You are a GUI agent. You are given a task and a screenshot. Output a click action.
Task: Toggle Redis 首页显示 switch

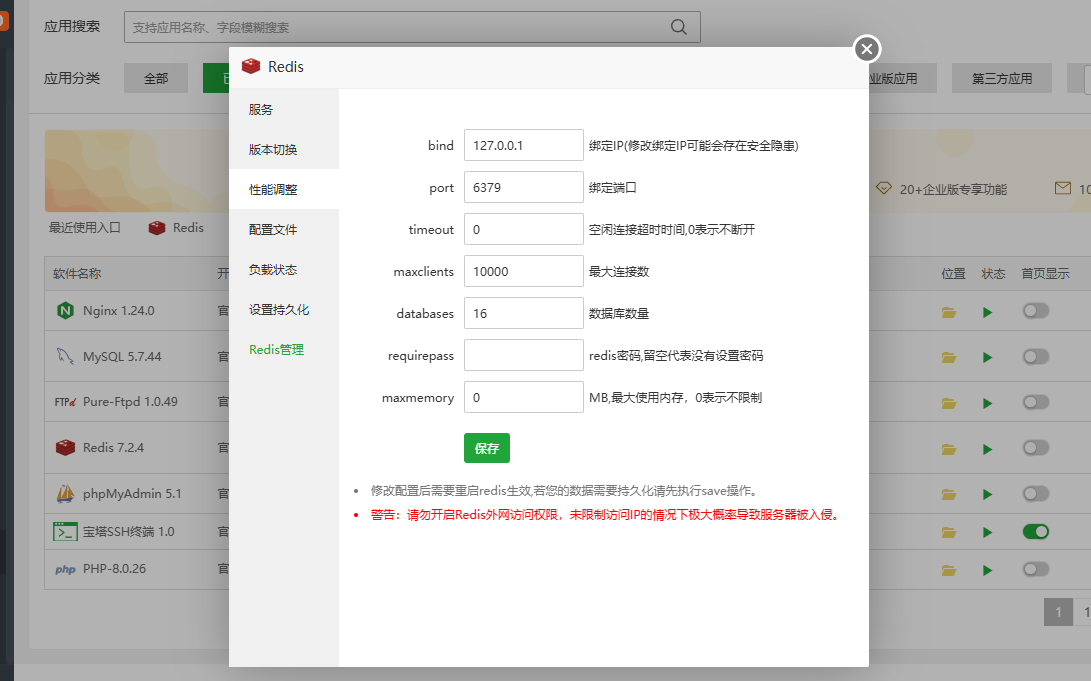tap(1036, 448)
